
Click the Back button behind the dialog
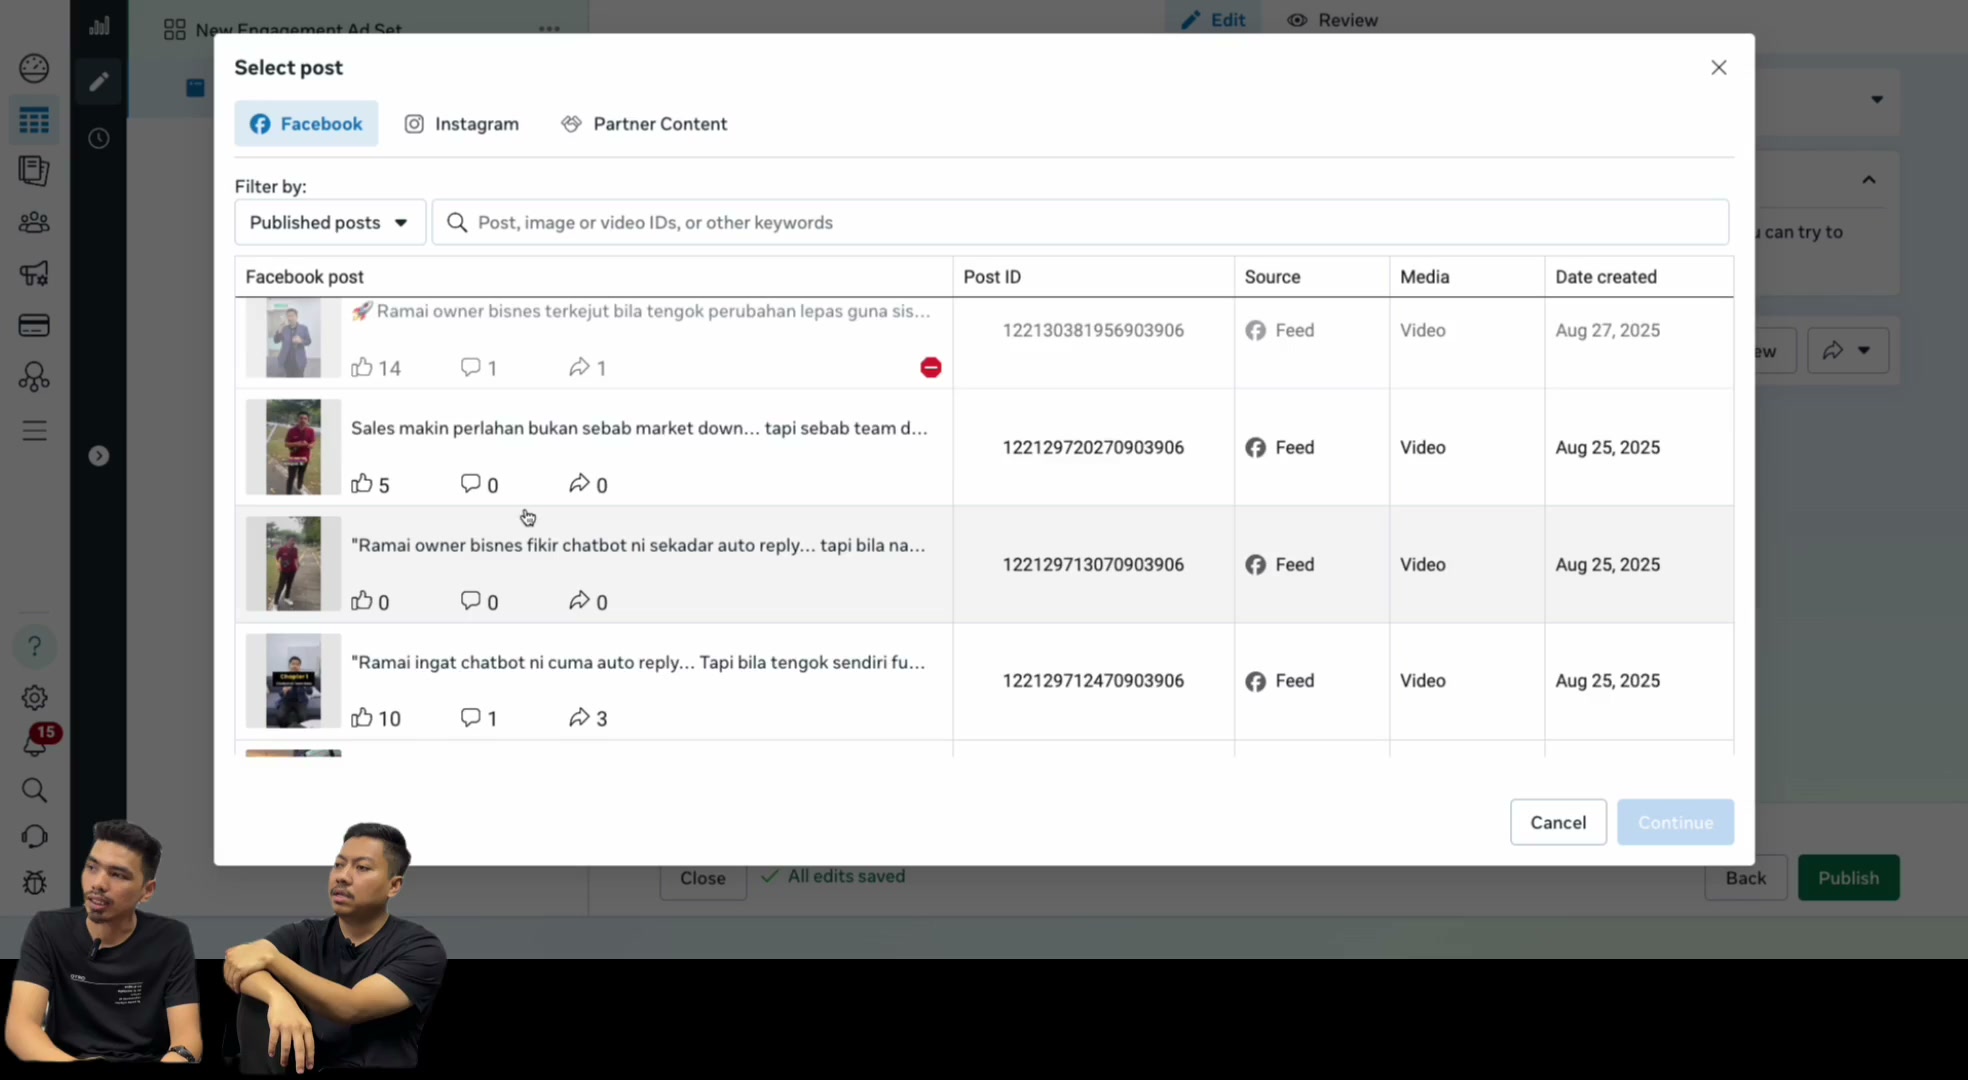pos(1745,877)
